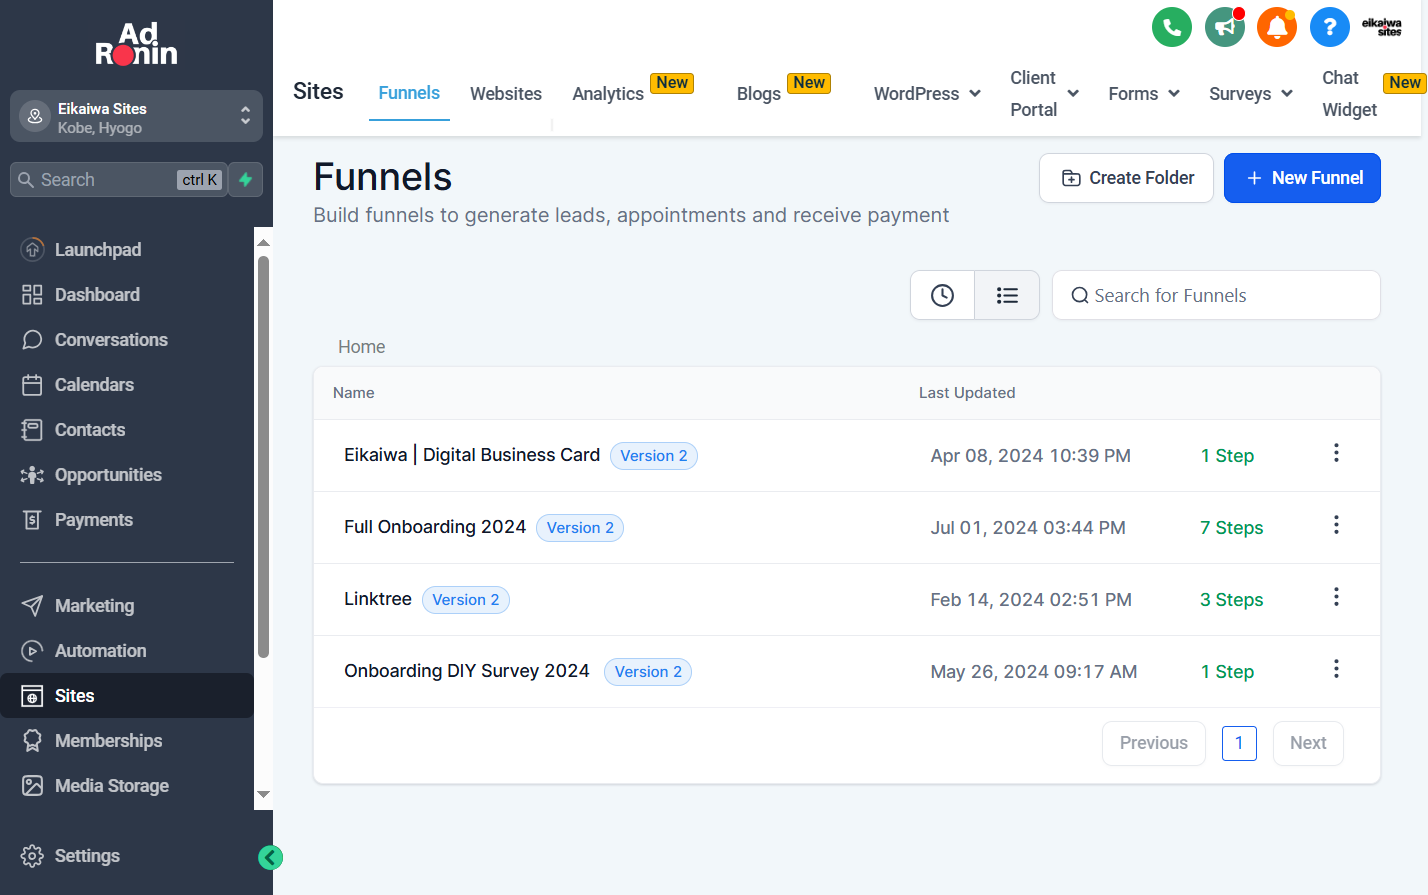The height and width of the screenshot is (895, 1428).
Task: Expand the Client Portal dropdown
Action: click(1044, 94)
